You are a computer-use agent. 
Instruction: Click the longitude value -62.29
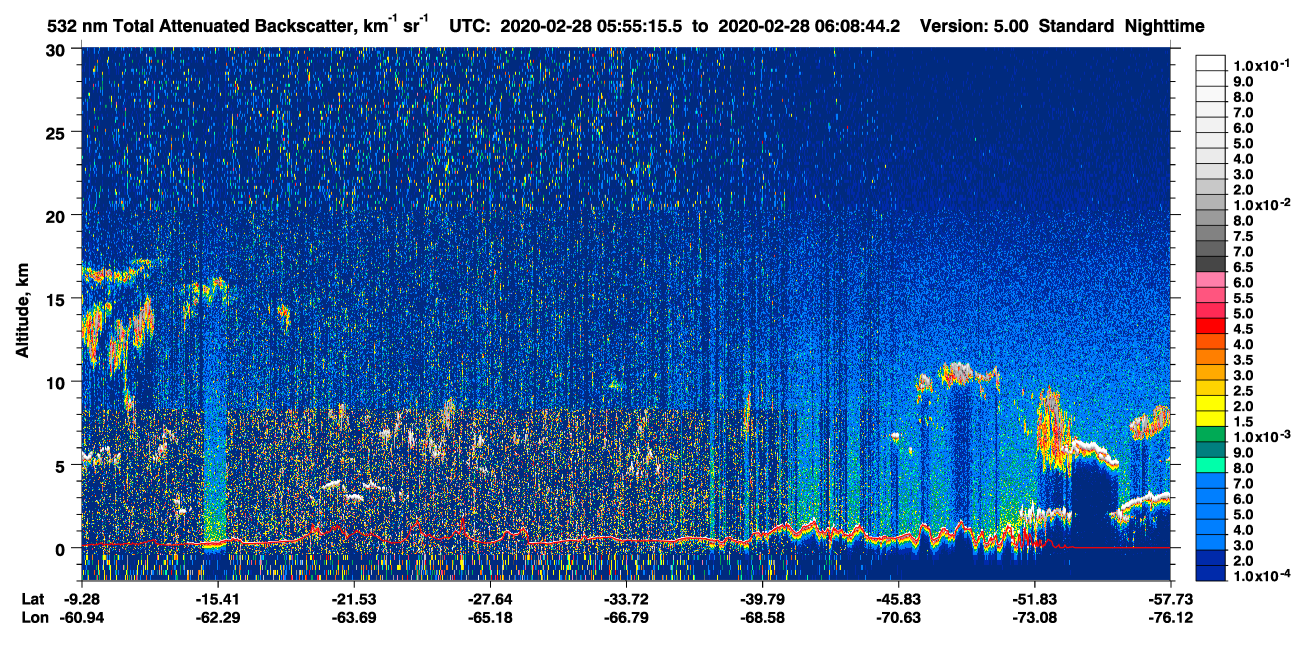pos(216,617)
